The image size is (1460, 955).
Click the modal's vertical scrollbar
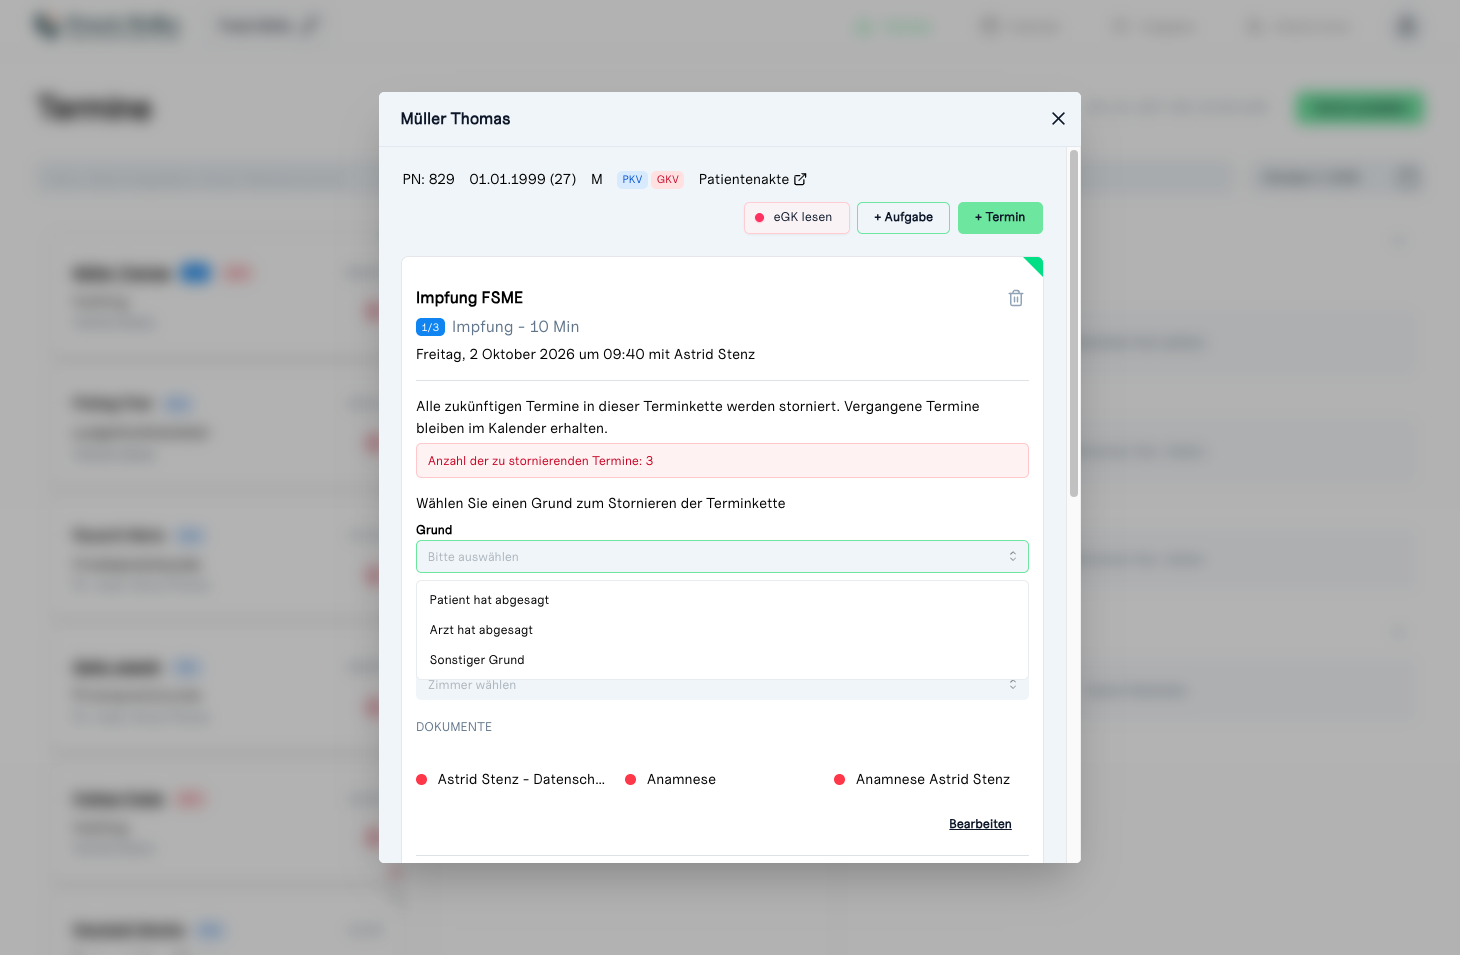(x=1074, y=323)
